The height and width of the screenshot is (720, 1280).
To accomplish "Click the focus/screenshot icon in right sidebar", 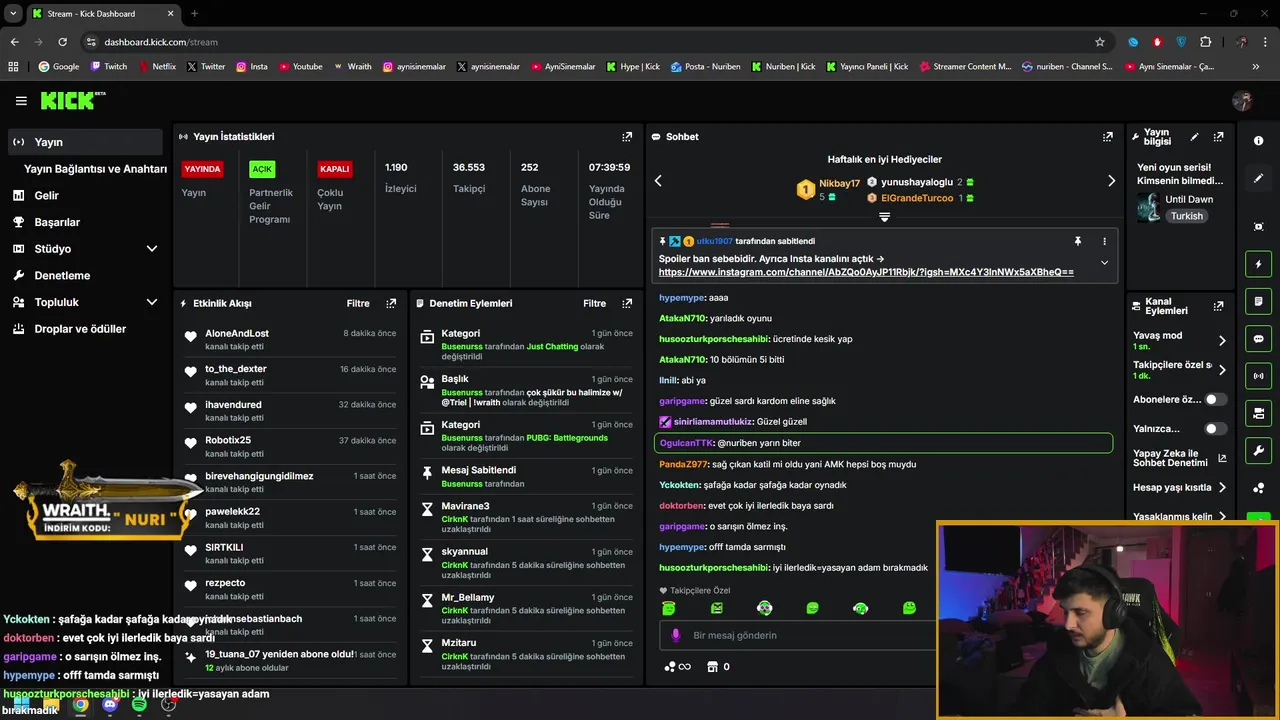I will click(x=1258, y=227).
